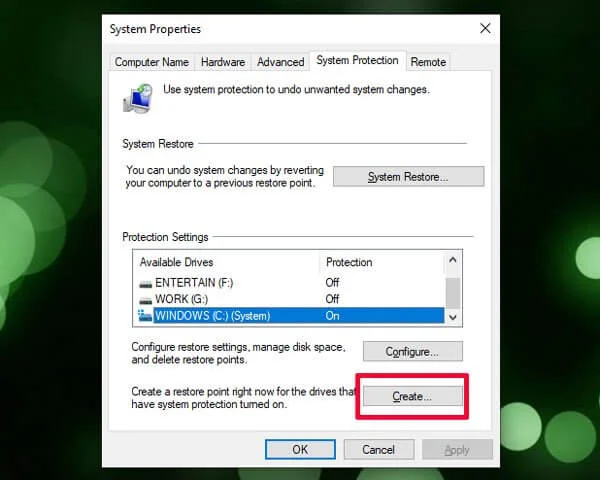Click the Available Drives column header
The height and width of the screenshot is (480, 600).
[x=227, y=262]
